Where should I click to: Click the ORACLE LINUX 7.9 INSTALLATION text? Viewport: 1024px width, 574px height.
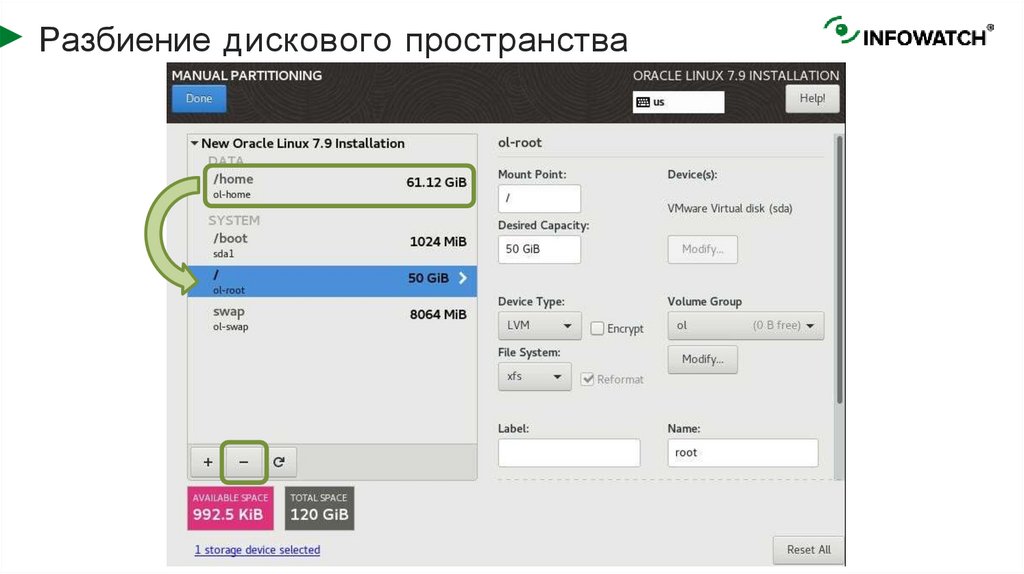(x=736, y=75)
